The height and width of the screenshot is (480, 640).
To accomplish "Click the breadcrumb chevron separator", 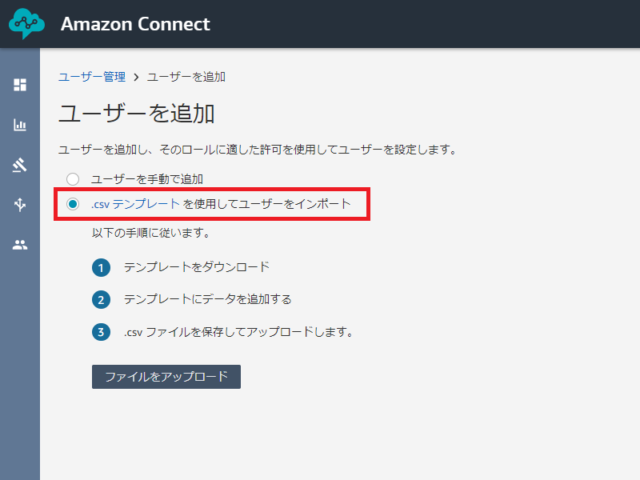I will [136, 77].
